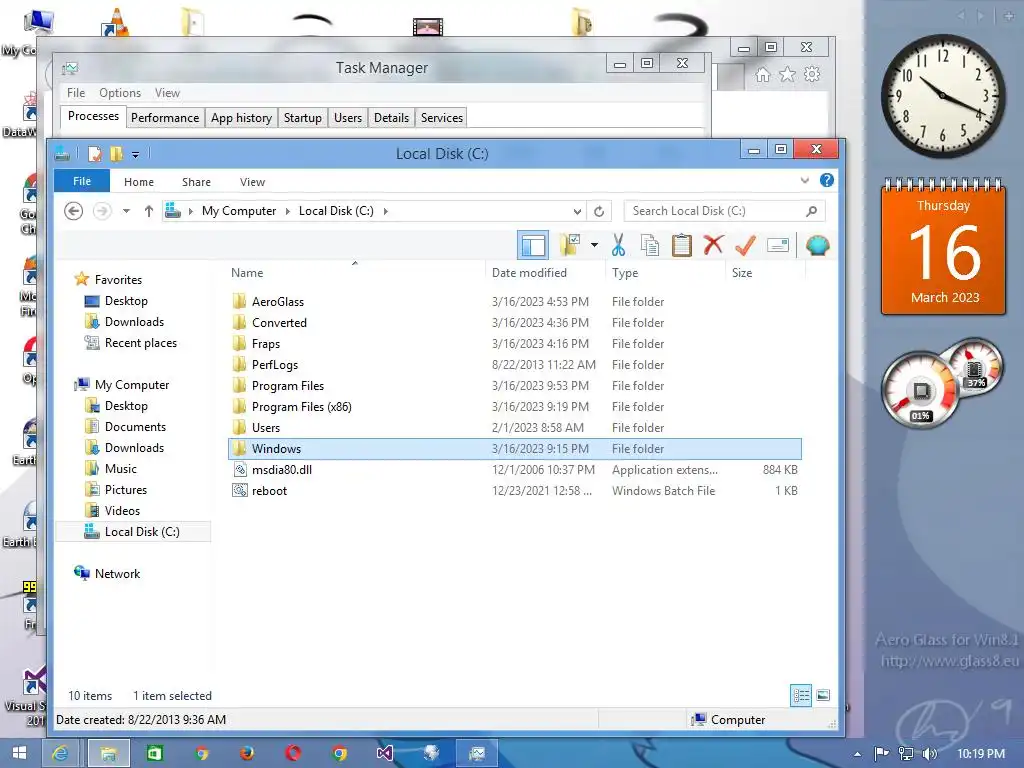The height and width of the screenshot is (768, 1024).
Task: Open Services tab in Task Manager
Action: 441,118
